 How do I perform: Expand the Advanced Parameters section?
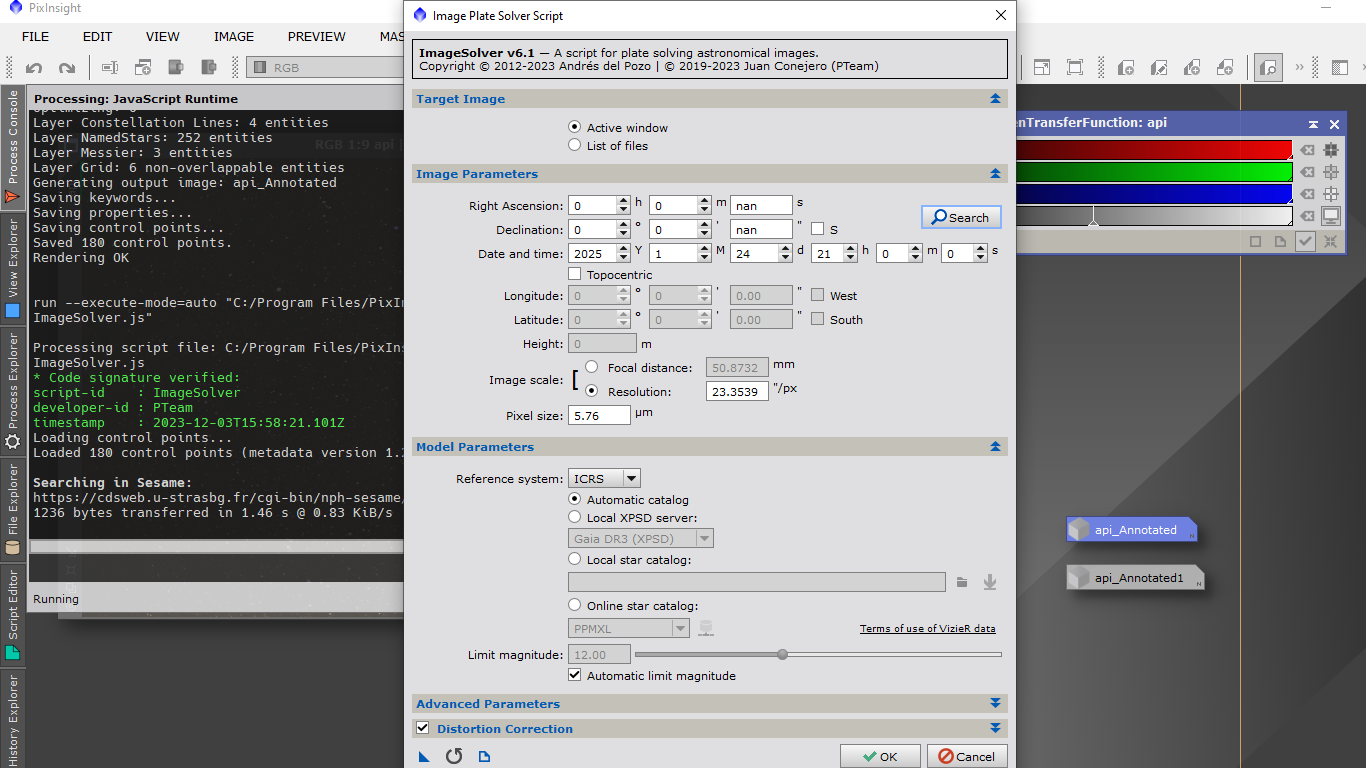point(995,704)
